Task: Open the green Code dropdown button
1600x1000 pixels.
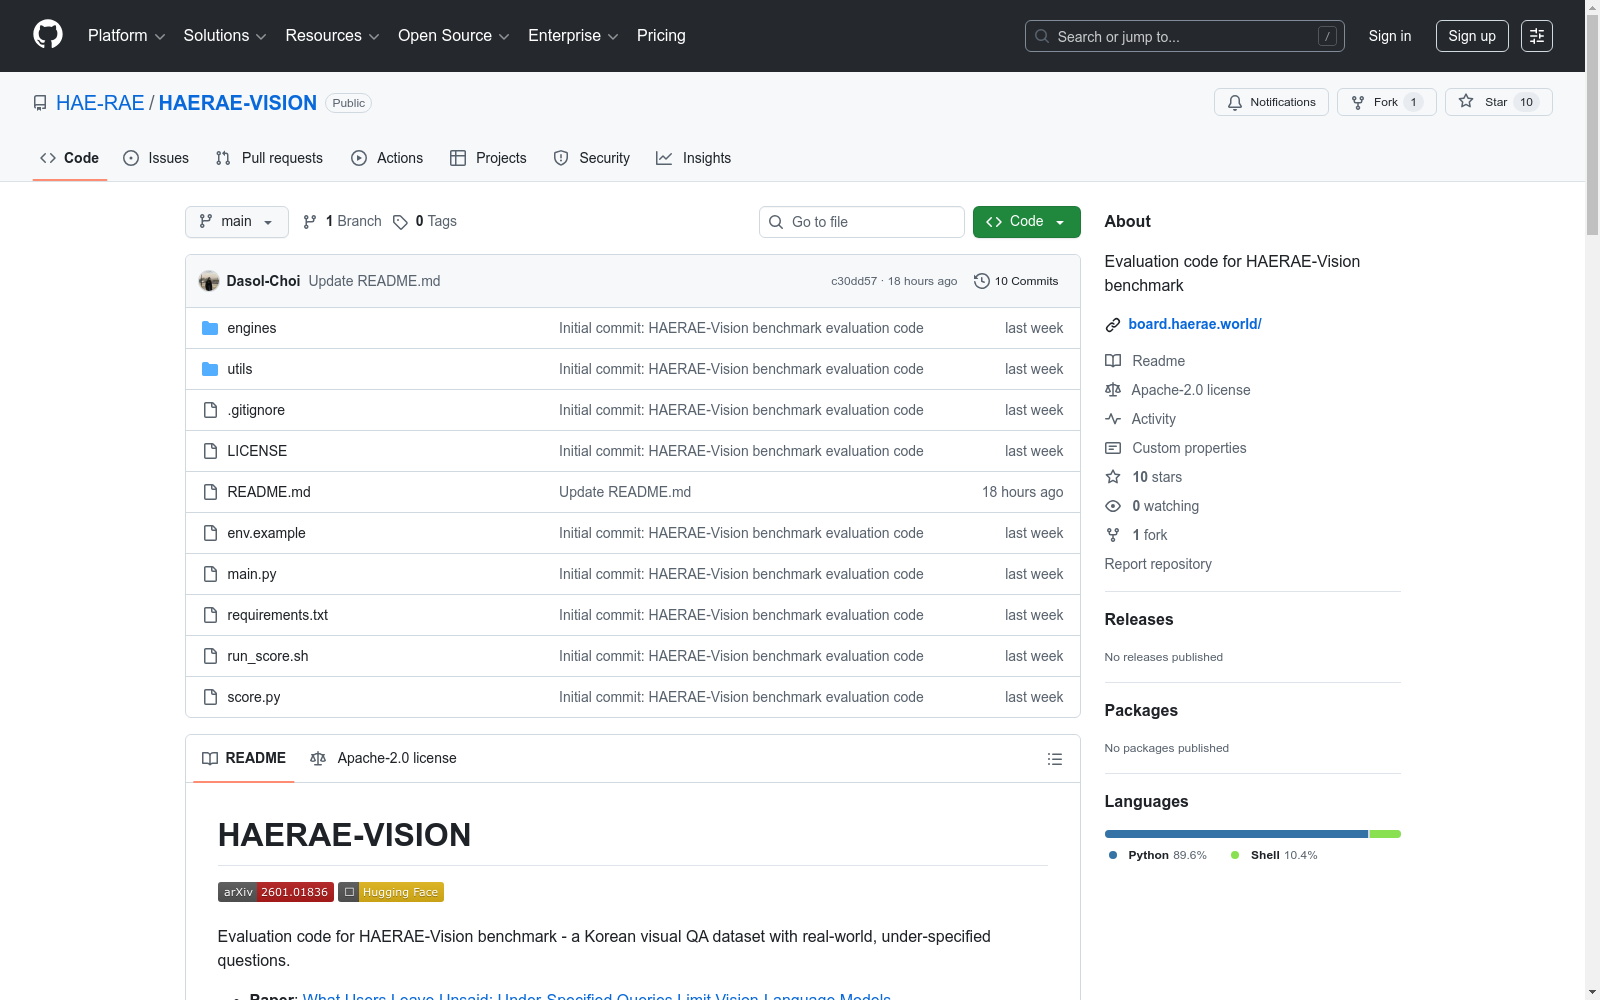Action: (x=1026, y=222)
